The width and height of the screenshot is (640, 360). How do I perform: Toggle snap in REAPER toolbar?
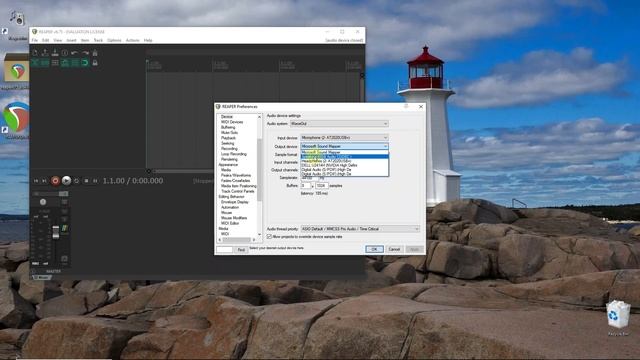click(85, 63)
